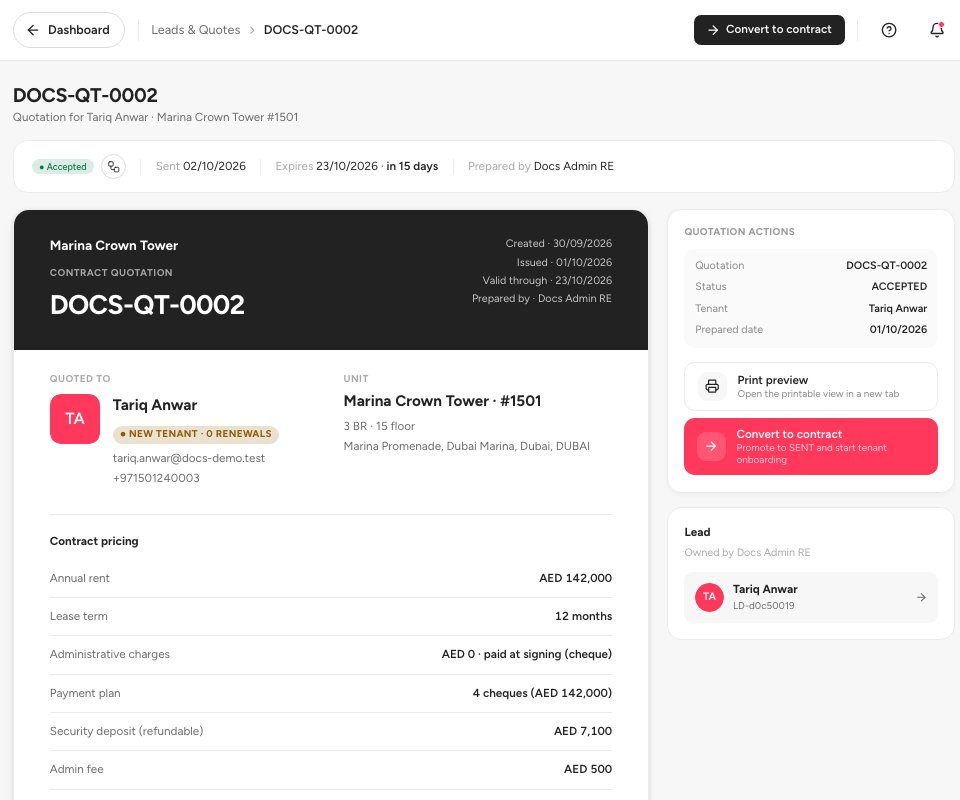
Task: Open the notifications bell
Action: click(937, 30)
